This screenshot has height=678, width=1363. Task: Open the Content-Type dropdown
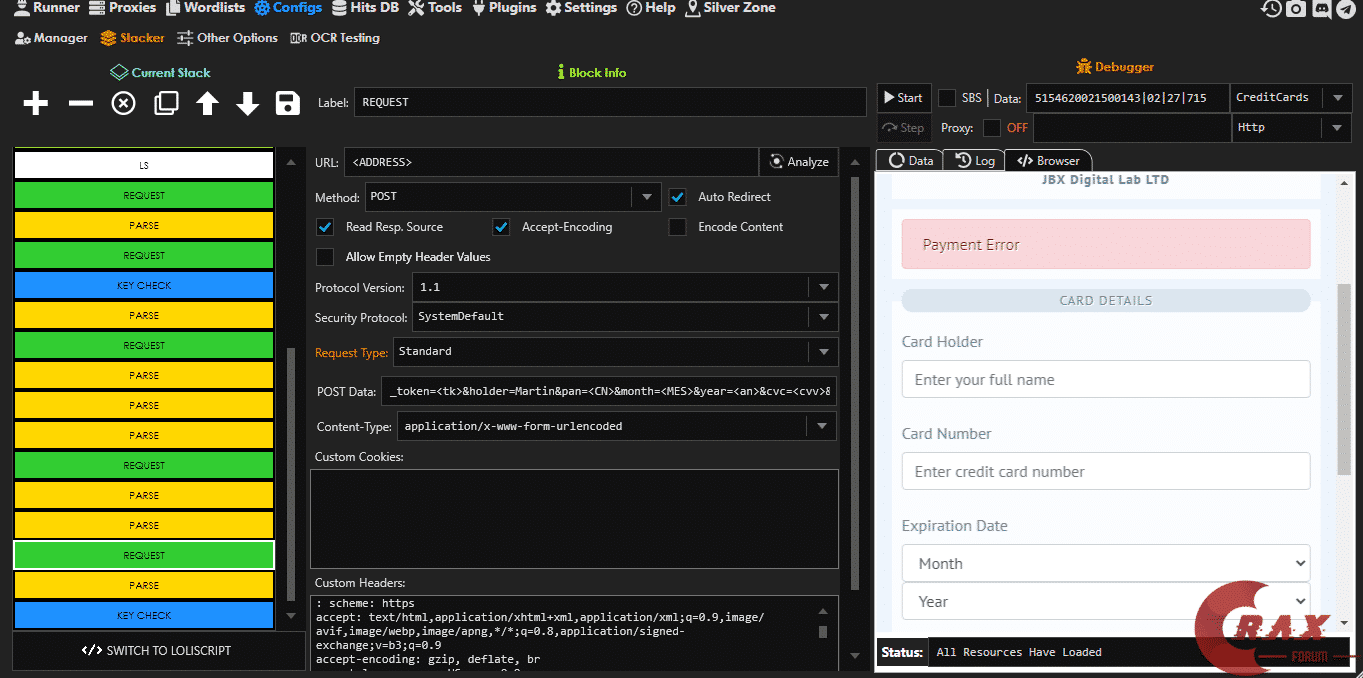[x=821, y=426]
